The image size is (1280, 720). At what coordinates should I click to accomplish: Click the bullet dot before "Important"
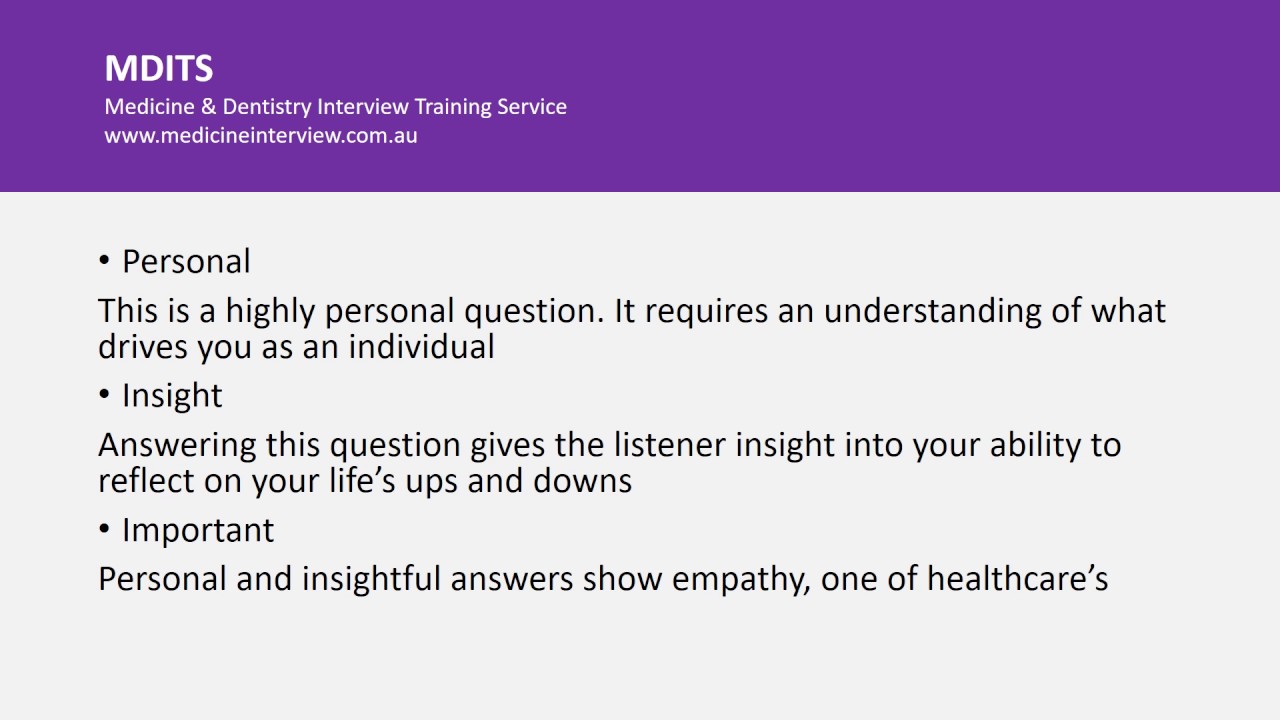(x=104, y=530)
